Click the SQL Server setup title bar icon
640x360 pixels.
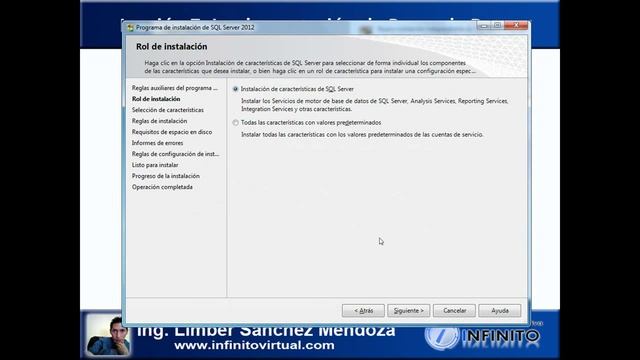coord(130,27)
